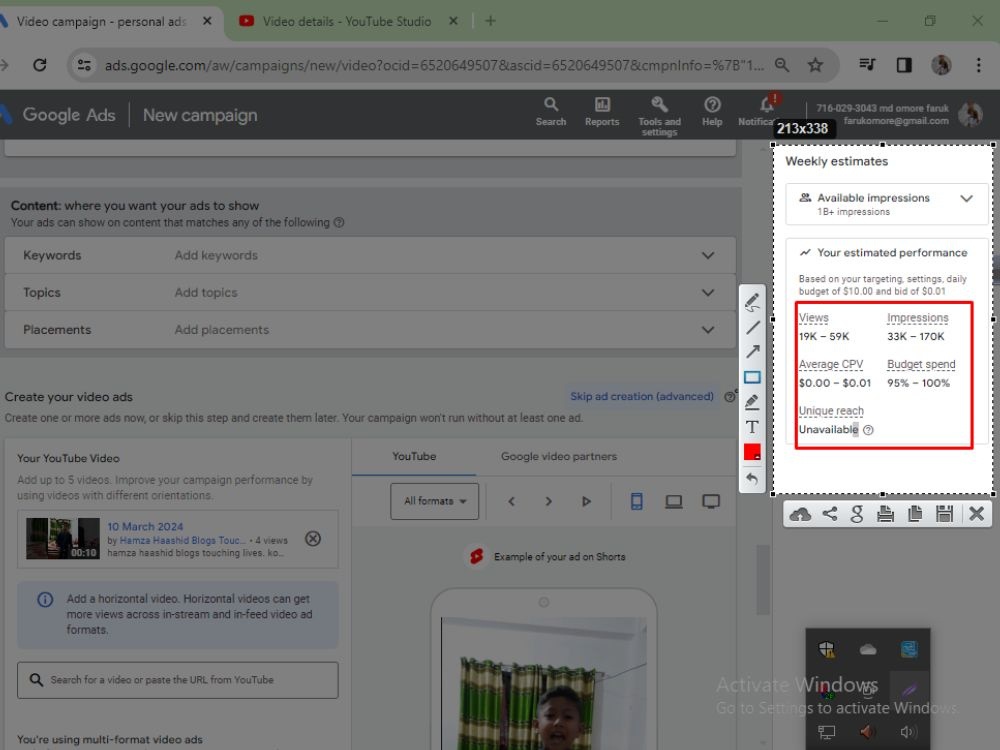1000x750 pixels.
Task: Click Skip ad creation (advanced) link
Action: 642,396
